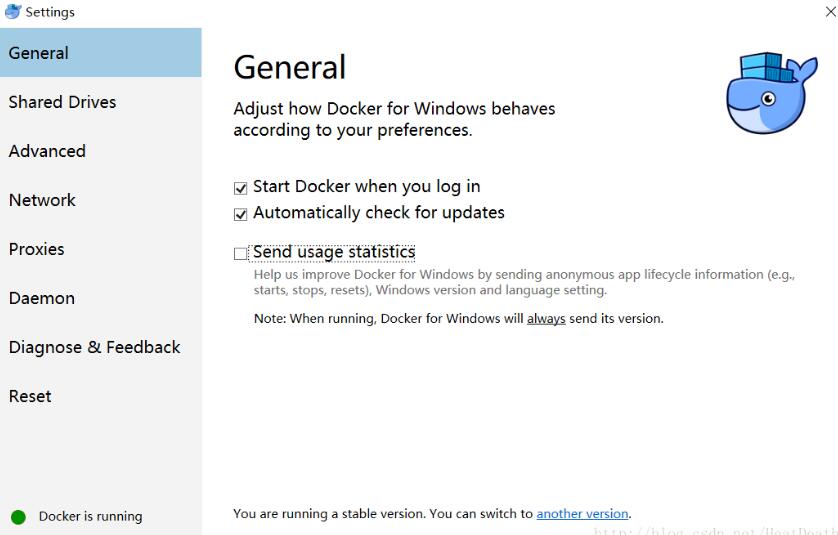Follow the another version link
The width and height of the screenshot is (838, 535).
582,514
